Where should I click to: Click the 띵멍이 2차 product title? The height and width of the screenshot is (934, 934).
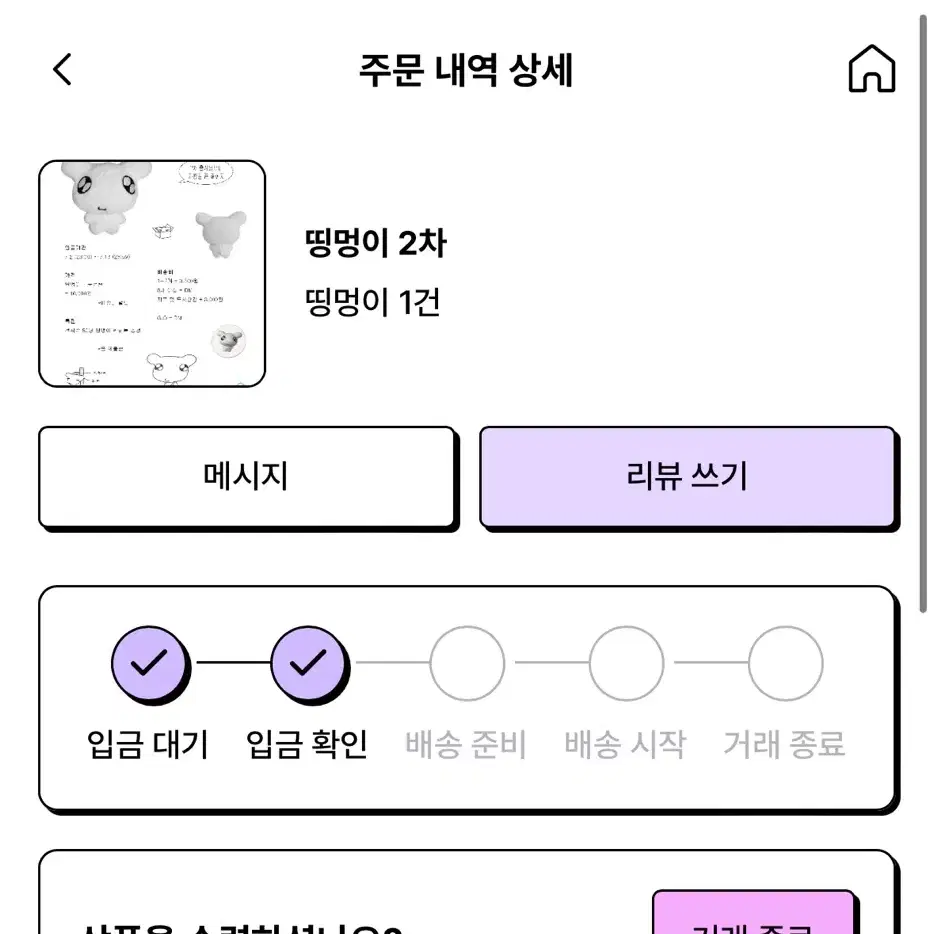(375, 243)
